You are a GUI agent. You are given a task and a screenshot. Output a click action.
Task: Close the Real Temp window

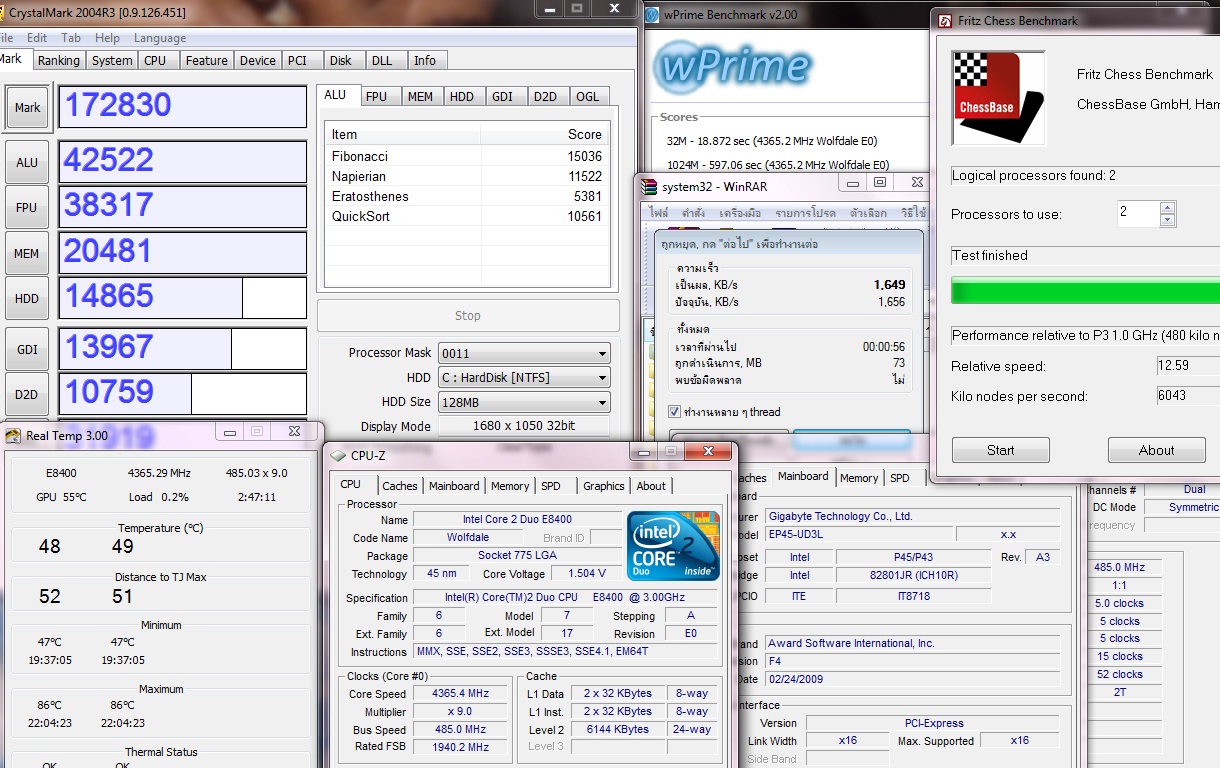click(x=294, y=431)
